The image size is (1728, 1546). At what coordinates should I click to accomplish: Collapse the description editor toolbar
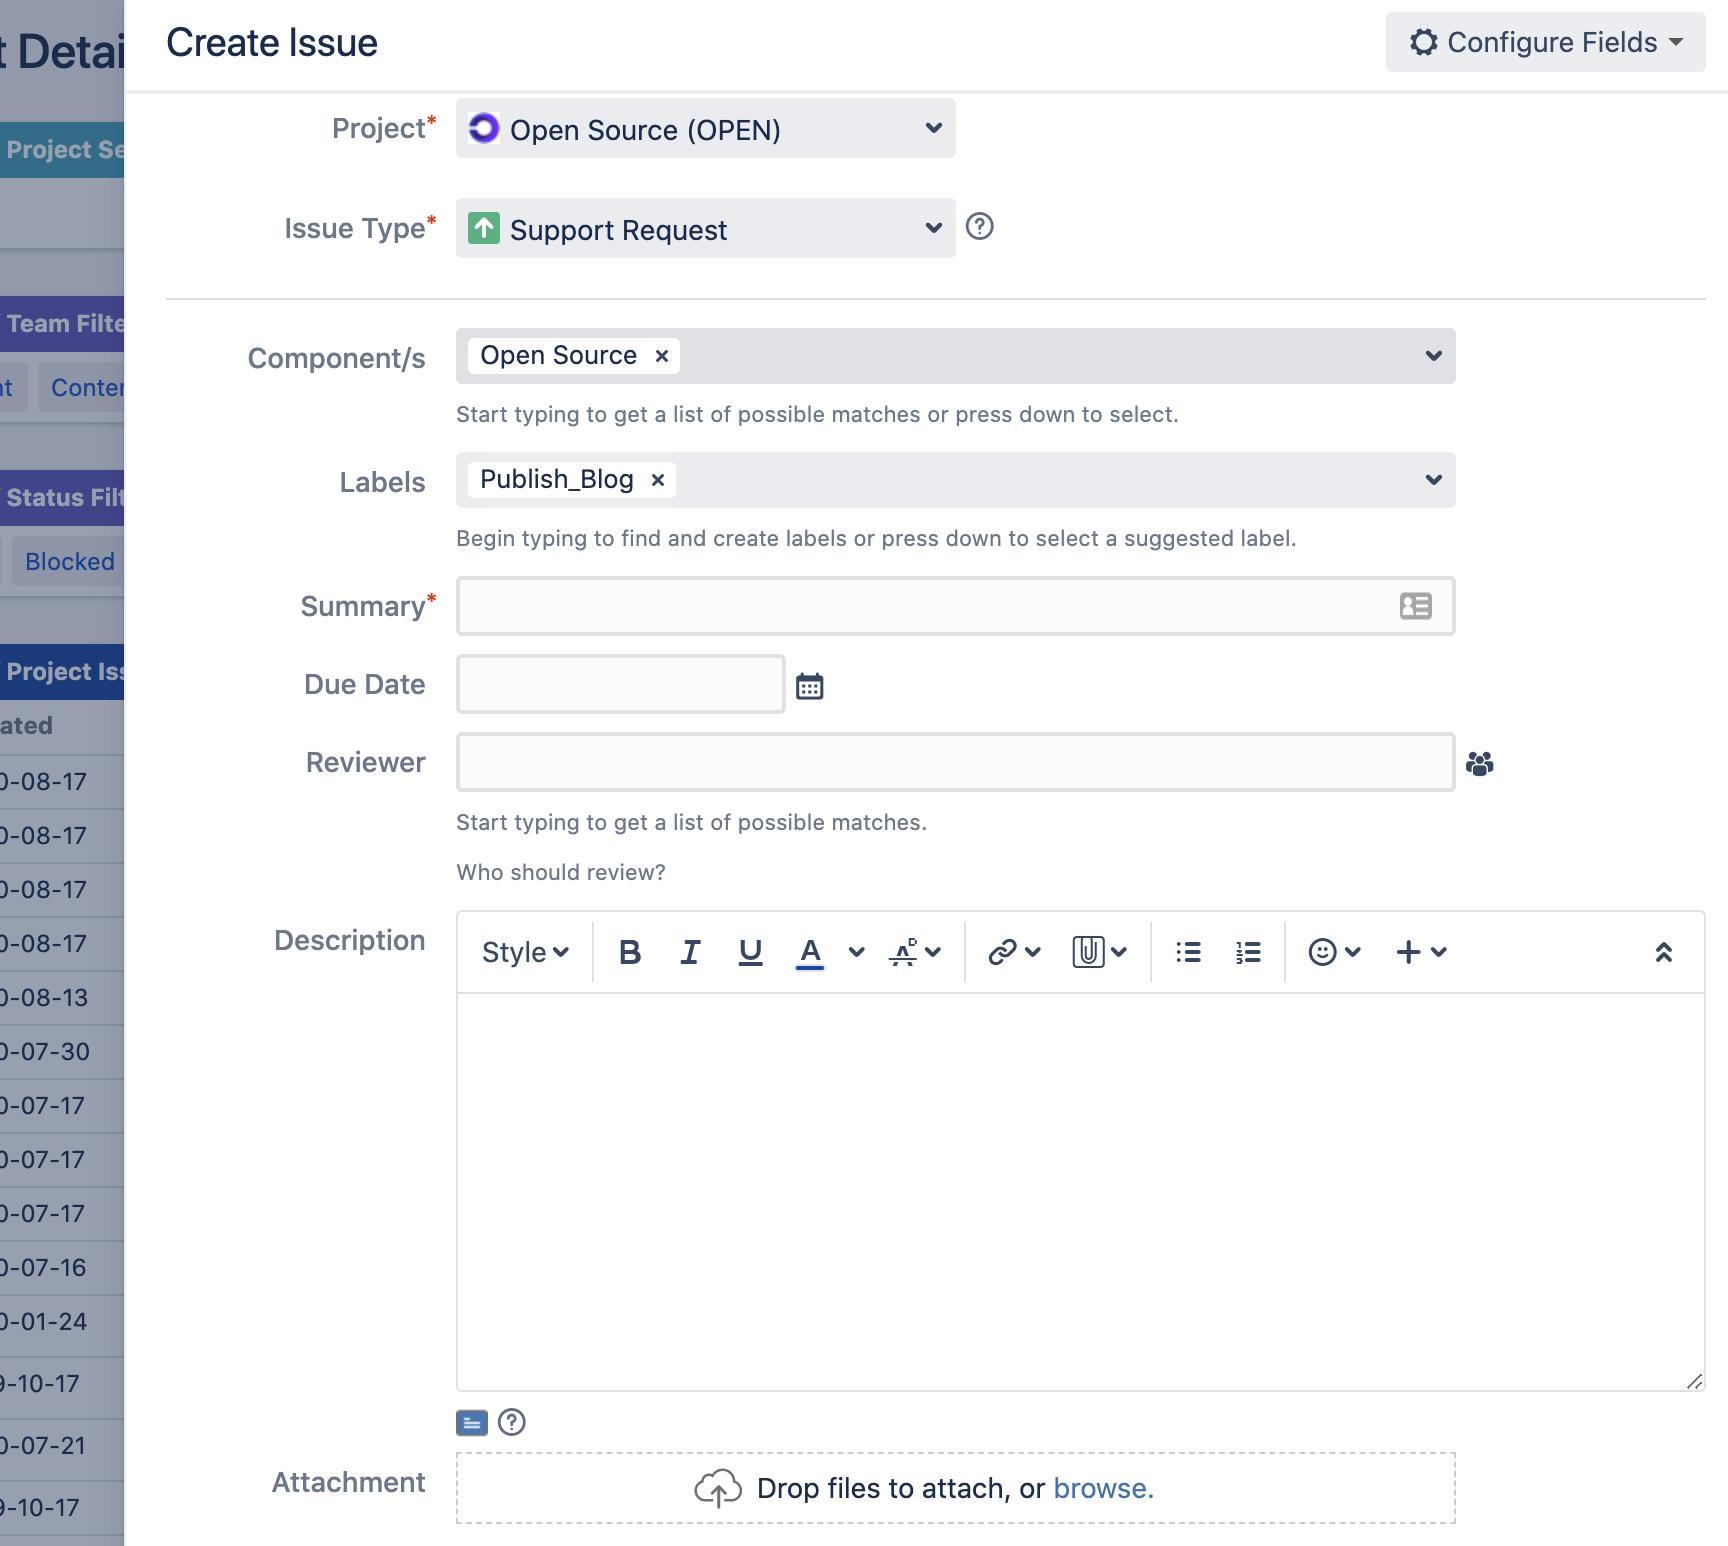pos(1664,952)
